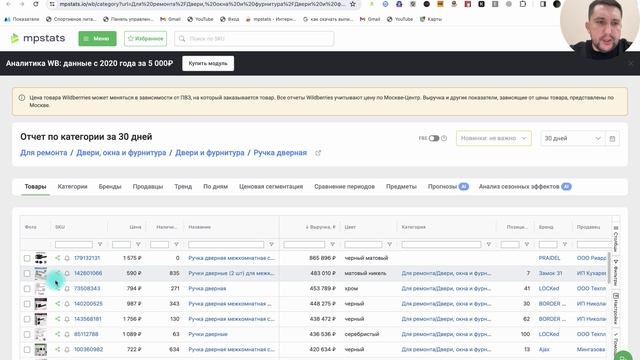Share product 100360982 via share icon
Screen dimensions: 640x360
[x=58, y=349]
